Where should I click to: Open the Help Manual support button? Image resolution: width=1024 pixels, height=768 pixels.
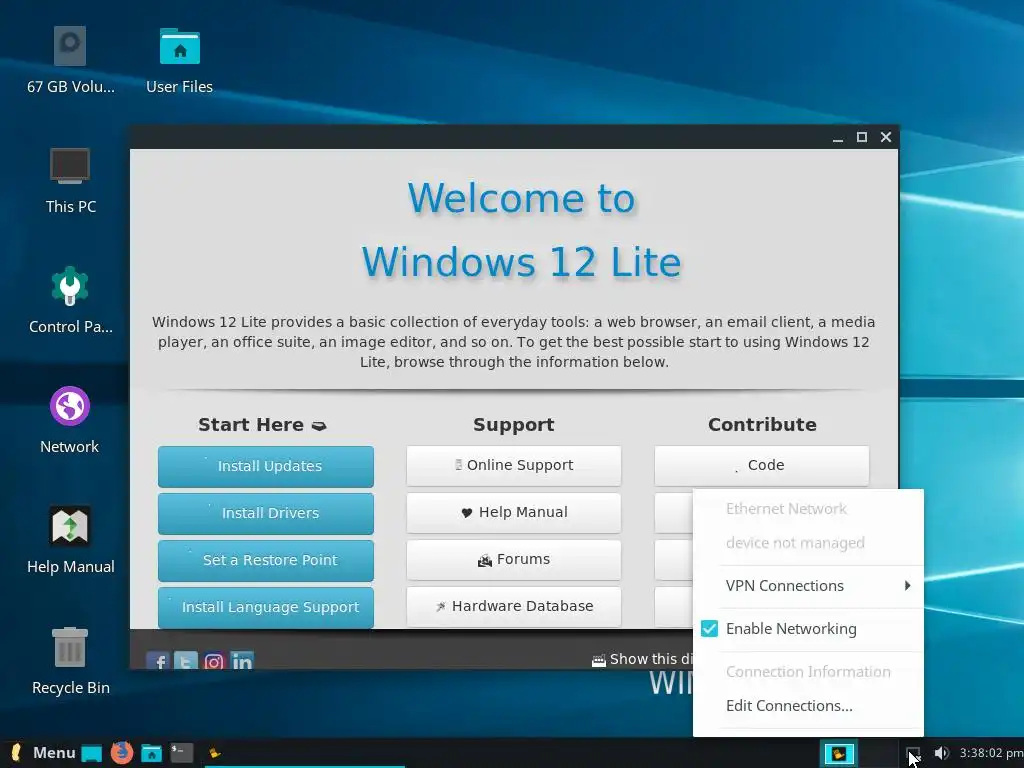pos(514,512)
